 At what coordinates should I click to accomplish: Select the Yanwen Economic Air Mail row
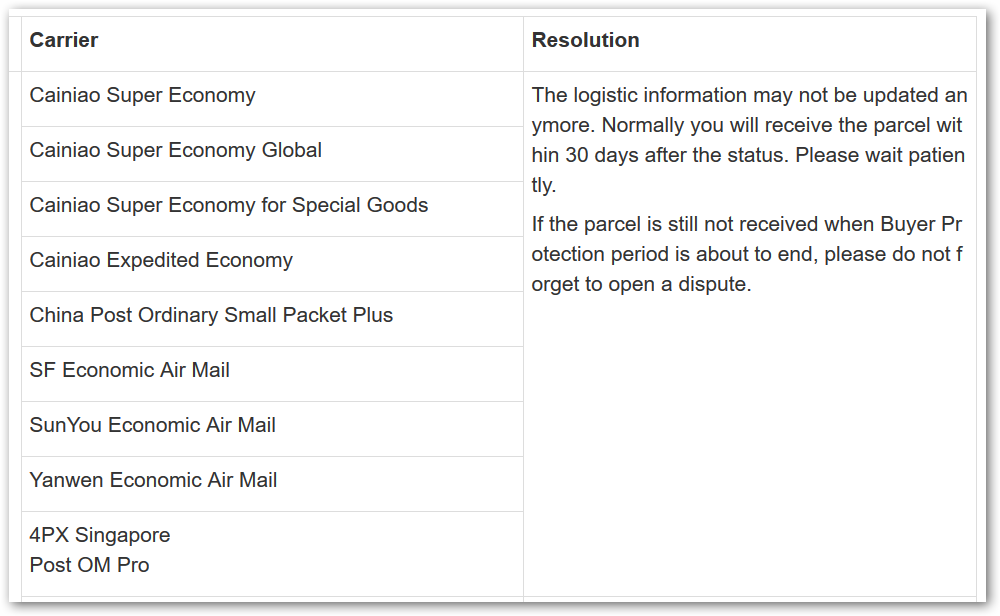pyautogui.click(x=154, y=481)
